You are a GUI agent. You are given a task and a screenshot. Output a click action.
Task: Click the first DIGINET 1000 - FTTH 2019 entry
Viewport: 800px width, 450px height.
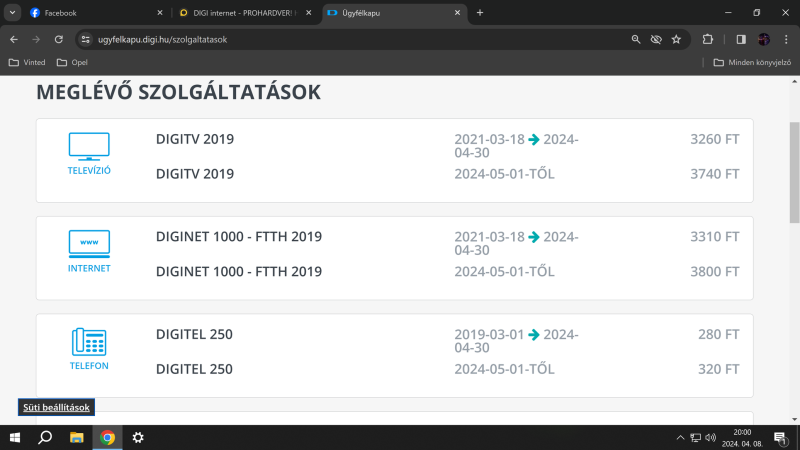click(239, 237)
